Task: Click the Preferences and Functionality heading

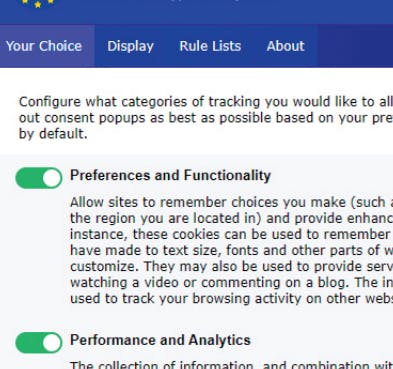Action: tap(170, 175)
